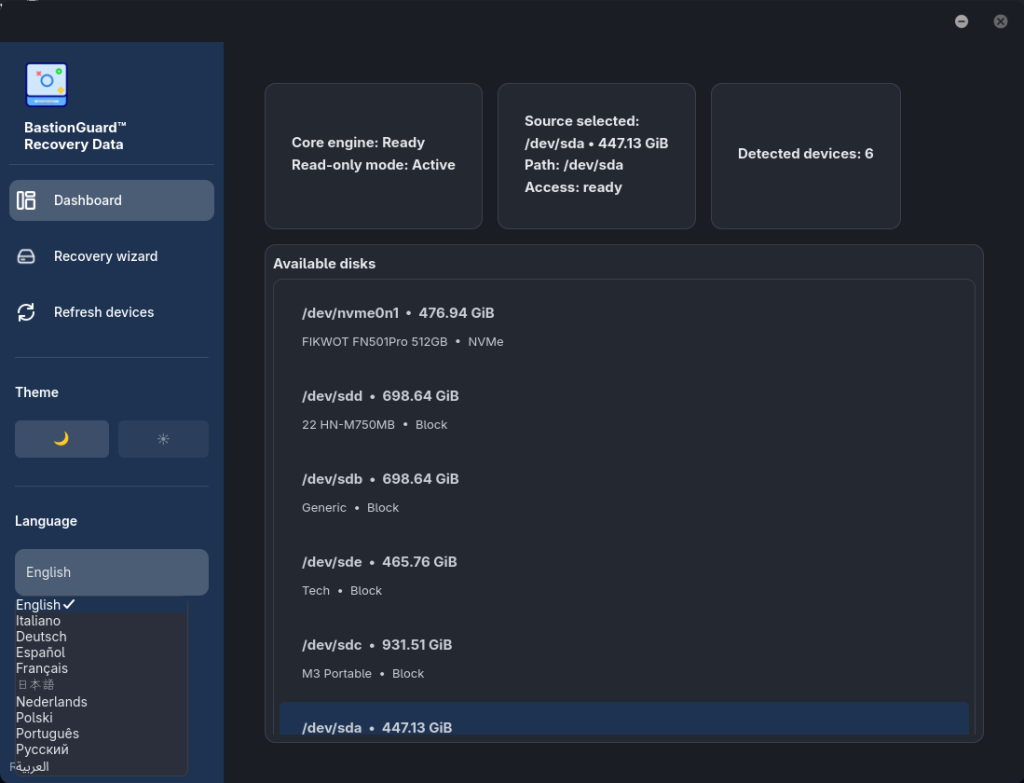This screenshot has width=1024, height=783.
Task: Choose Español in the language list
Action: (x=101, y=652)
